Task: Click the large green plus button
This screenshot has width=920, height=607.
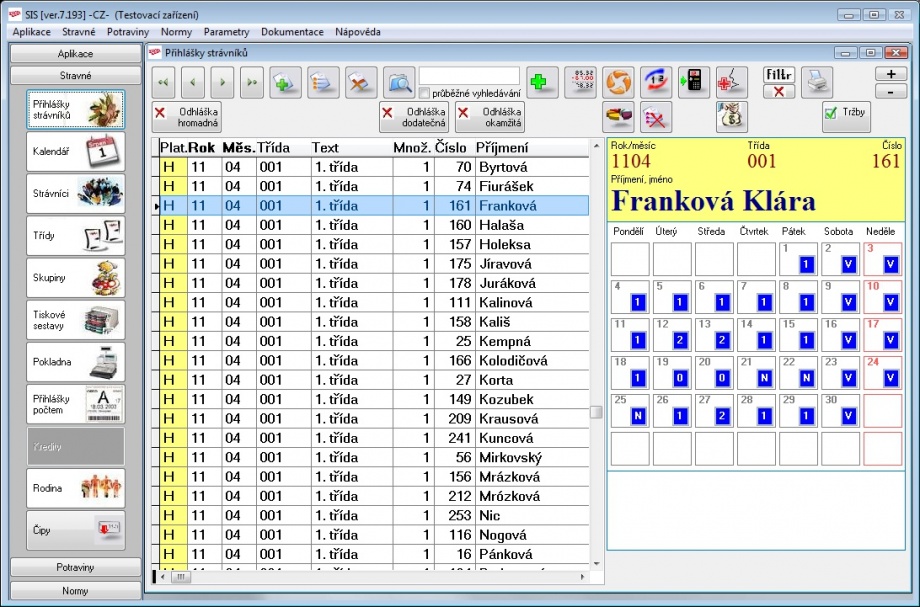Action: point(541,83)
